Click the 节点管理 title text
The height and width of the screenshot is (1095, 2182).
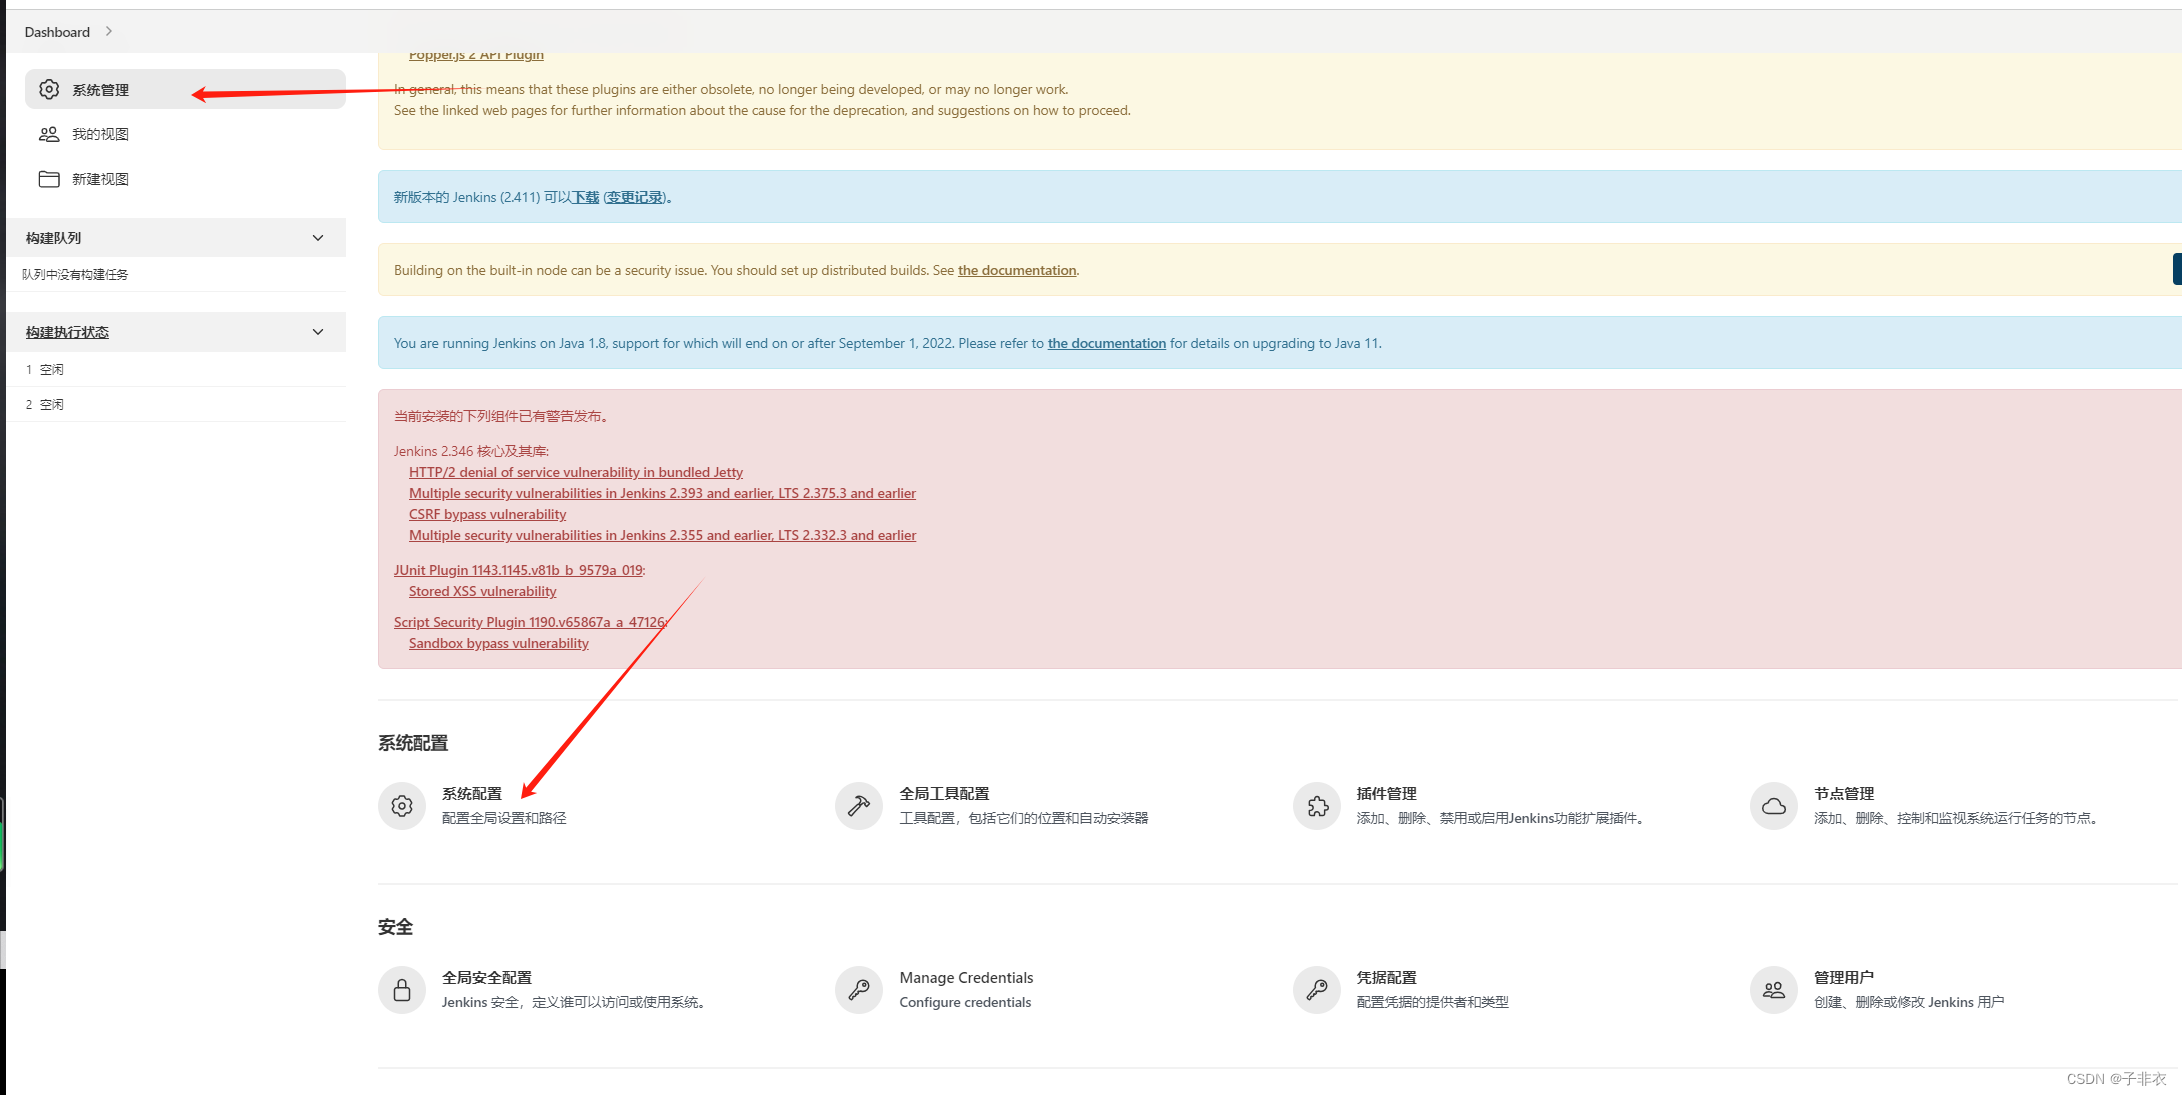[x=1844, y=794]
